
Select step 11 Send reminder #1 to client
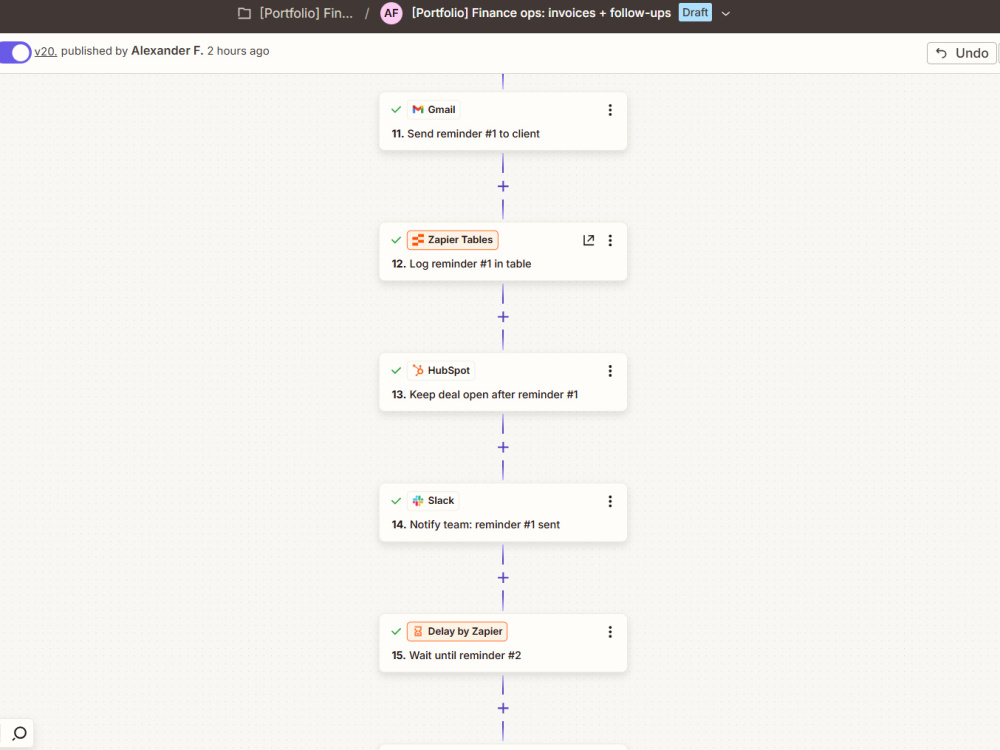(x=503, y=122)
